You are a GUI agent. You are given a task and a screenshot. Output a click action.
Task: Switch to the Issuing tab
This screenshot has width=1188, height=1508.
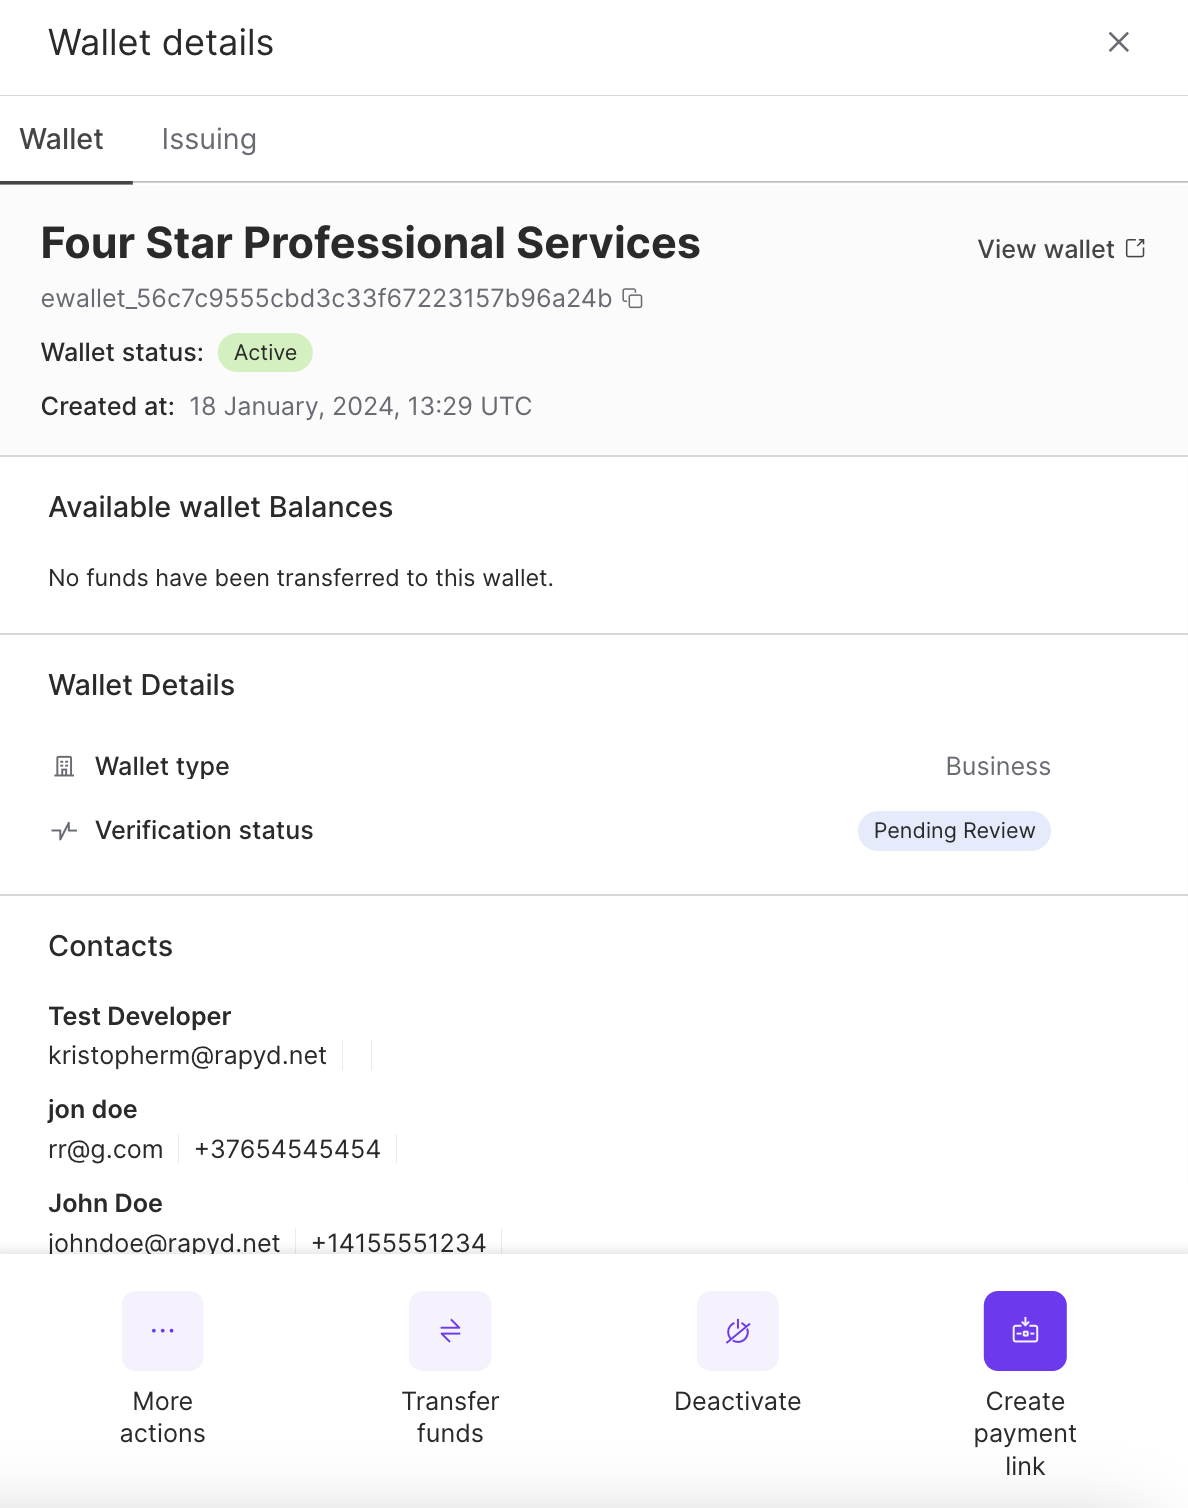(x=209, y=139)
